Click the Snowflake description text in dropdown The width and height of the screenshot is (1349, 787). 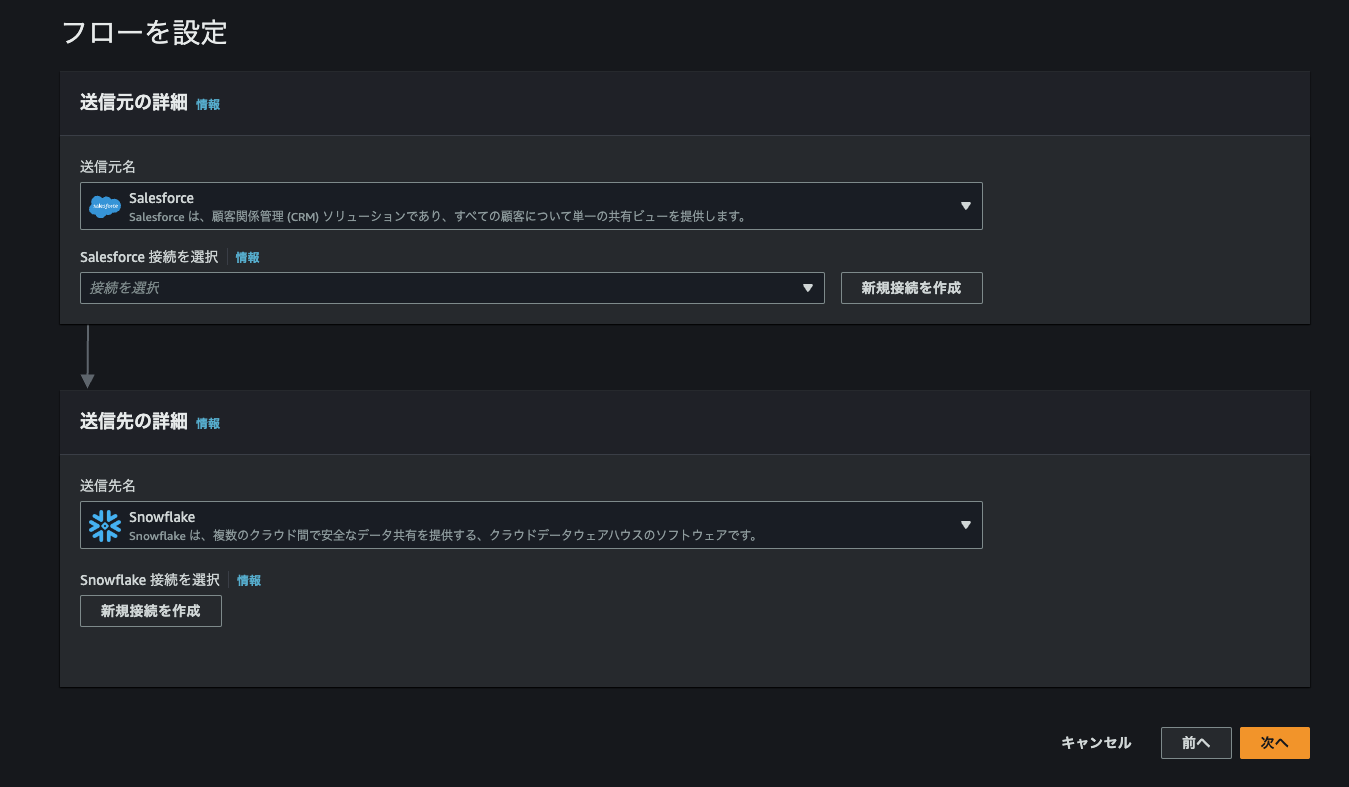point(444,535)
